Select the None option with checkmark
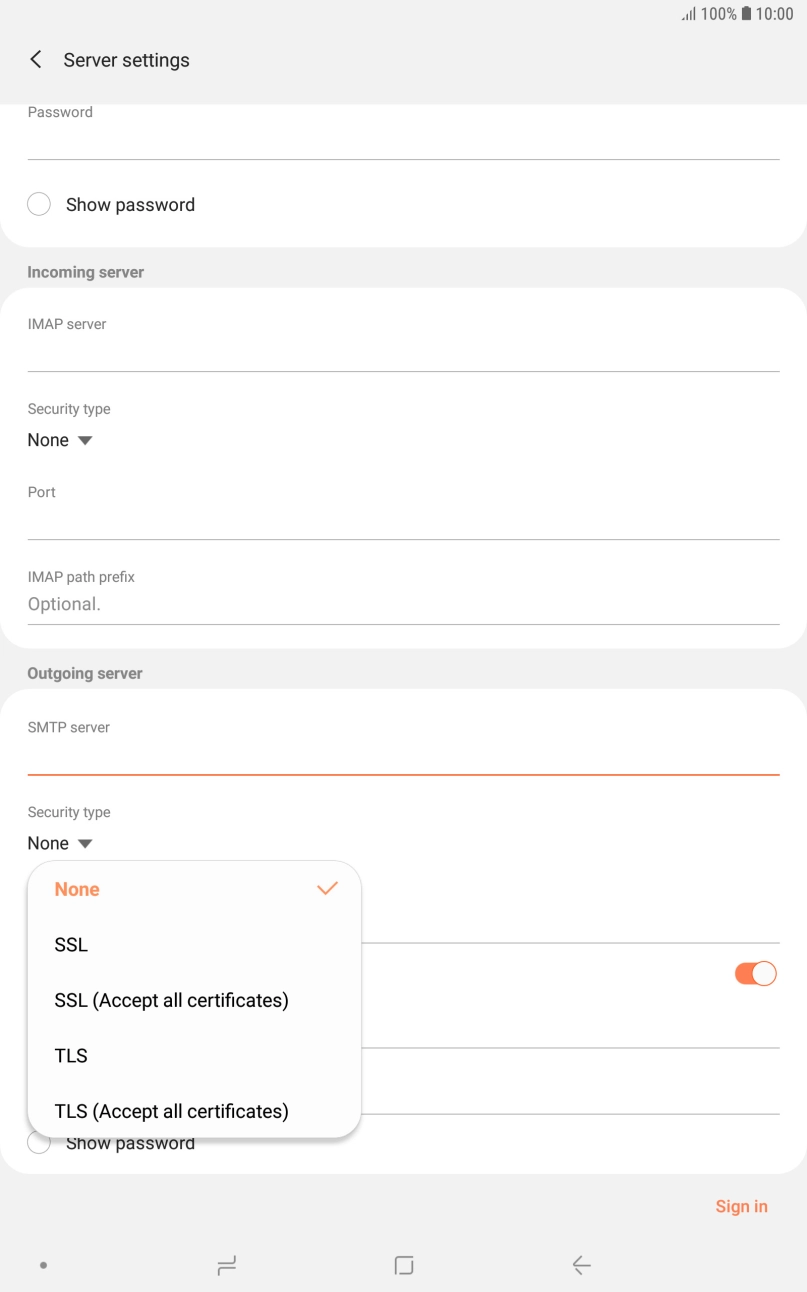 [76, 889]
